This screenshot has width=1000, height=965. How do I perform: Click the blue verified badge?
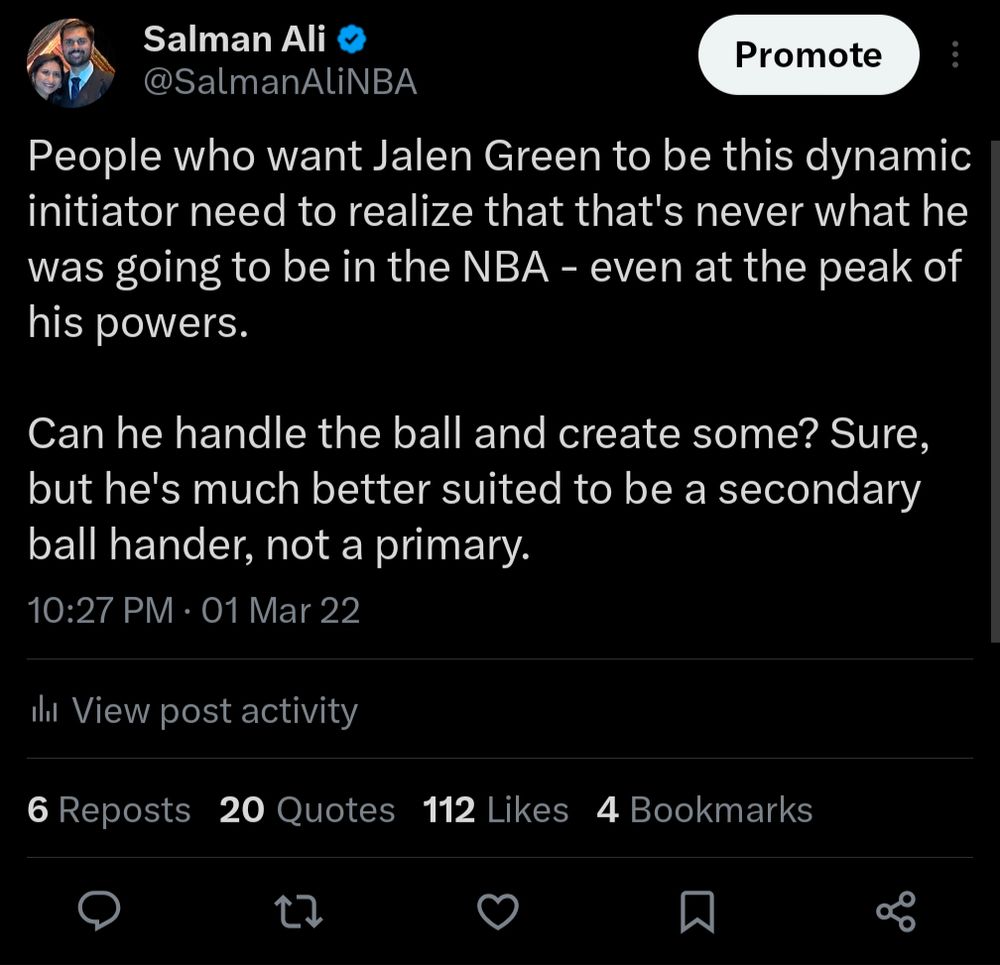pos(353,40)
